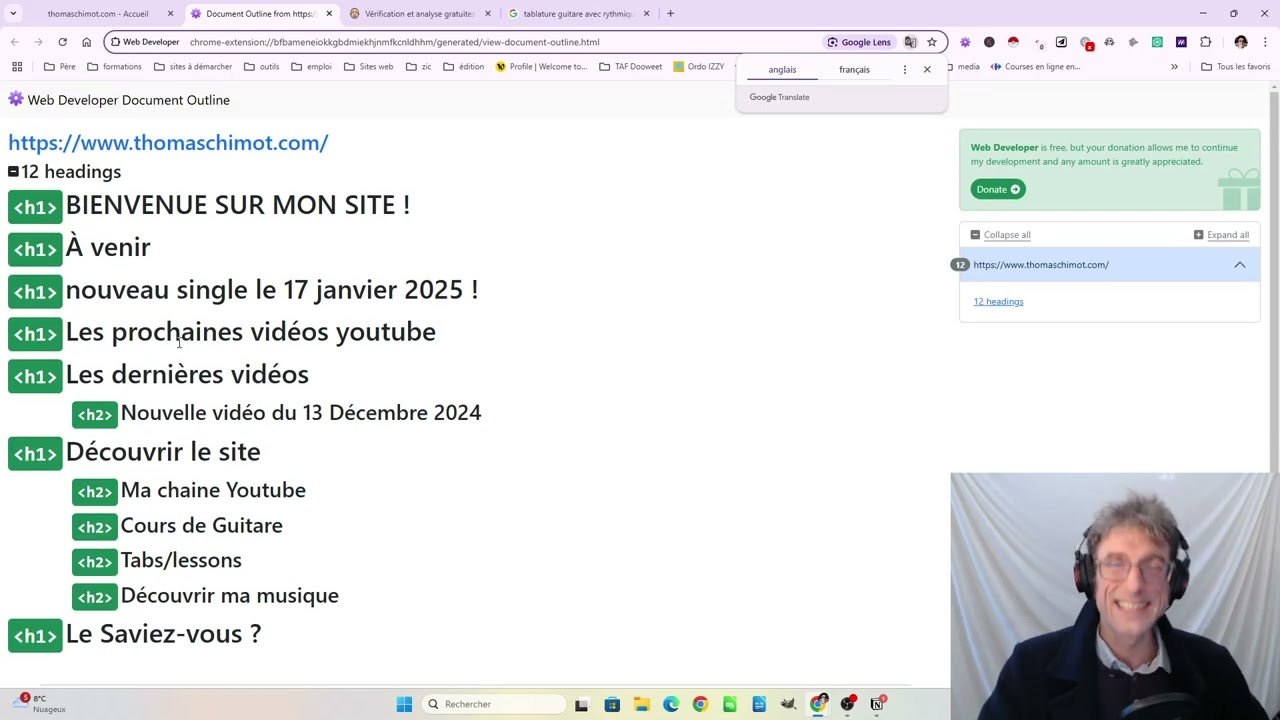Click the Donate button

(998, 189)
